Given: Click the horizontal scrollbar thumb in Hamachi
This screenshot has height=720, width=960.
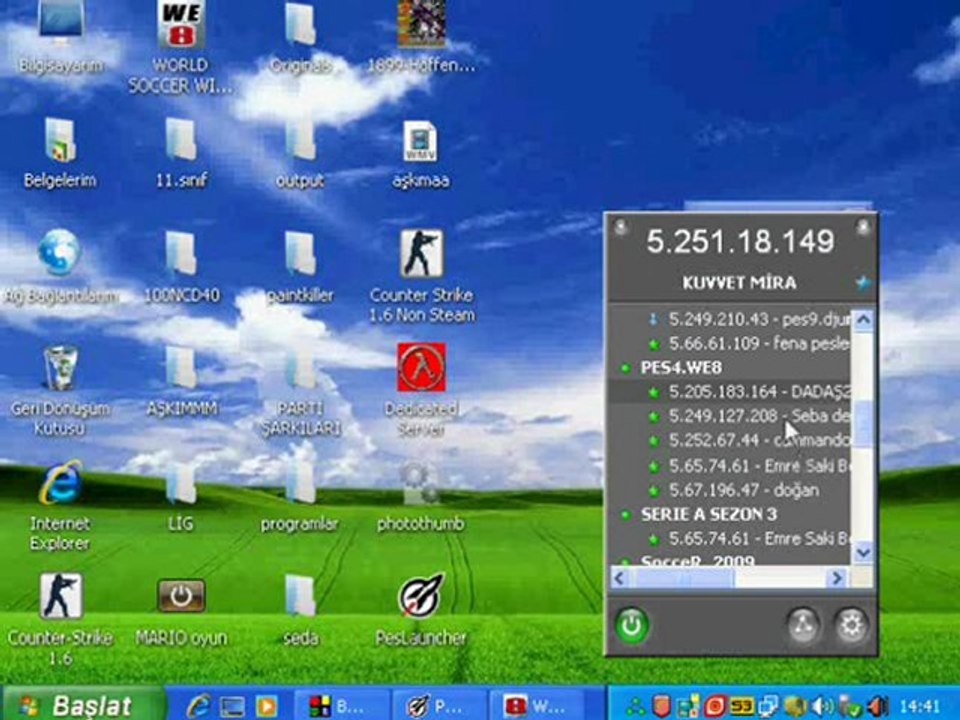Looking at the screenshot, I should 683,578.
